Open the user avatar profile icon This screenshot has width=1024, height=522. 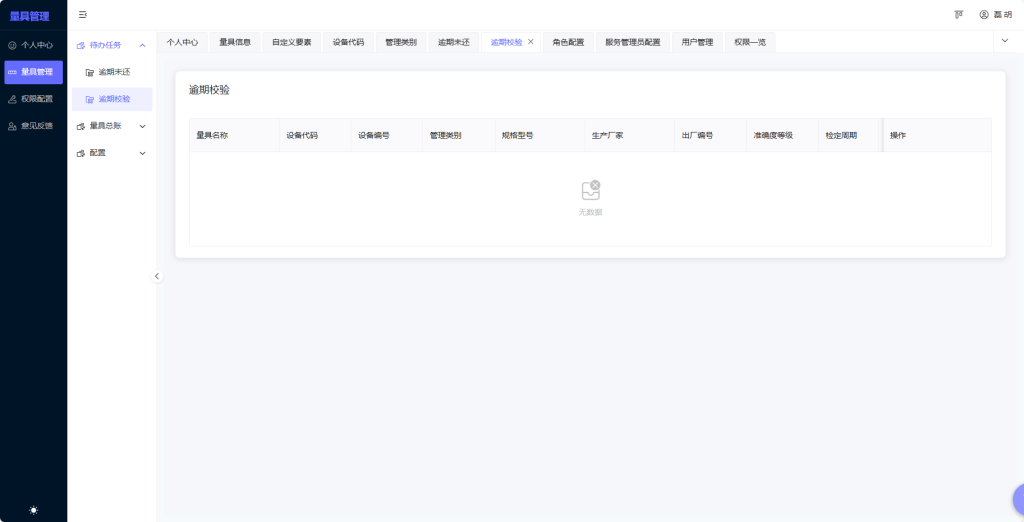point(984,14)
